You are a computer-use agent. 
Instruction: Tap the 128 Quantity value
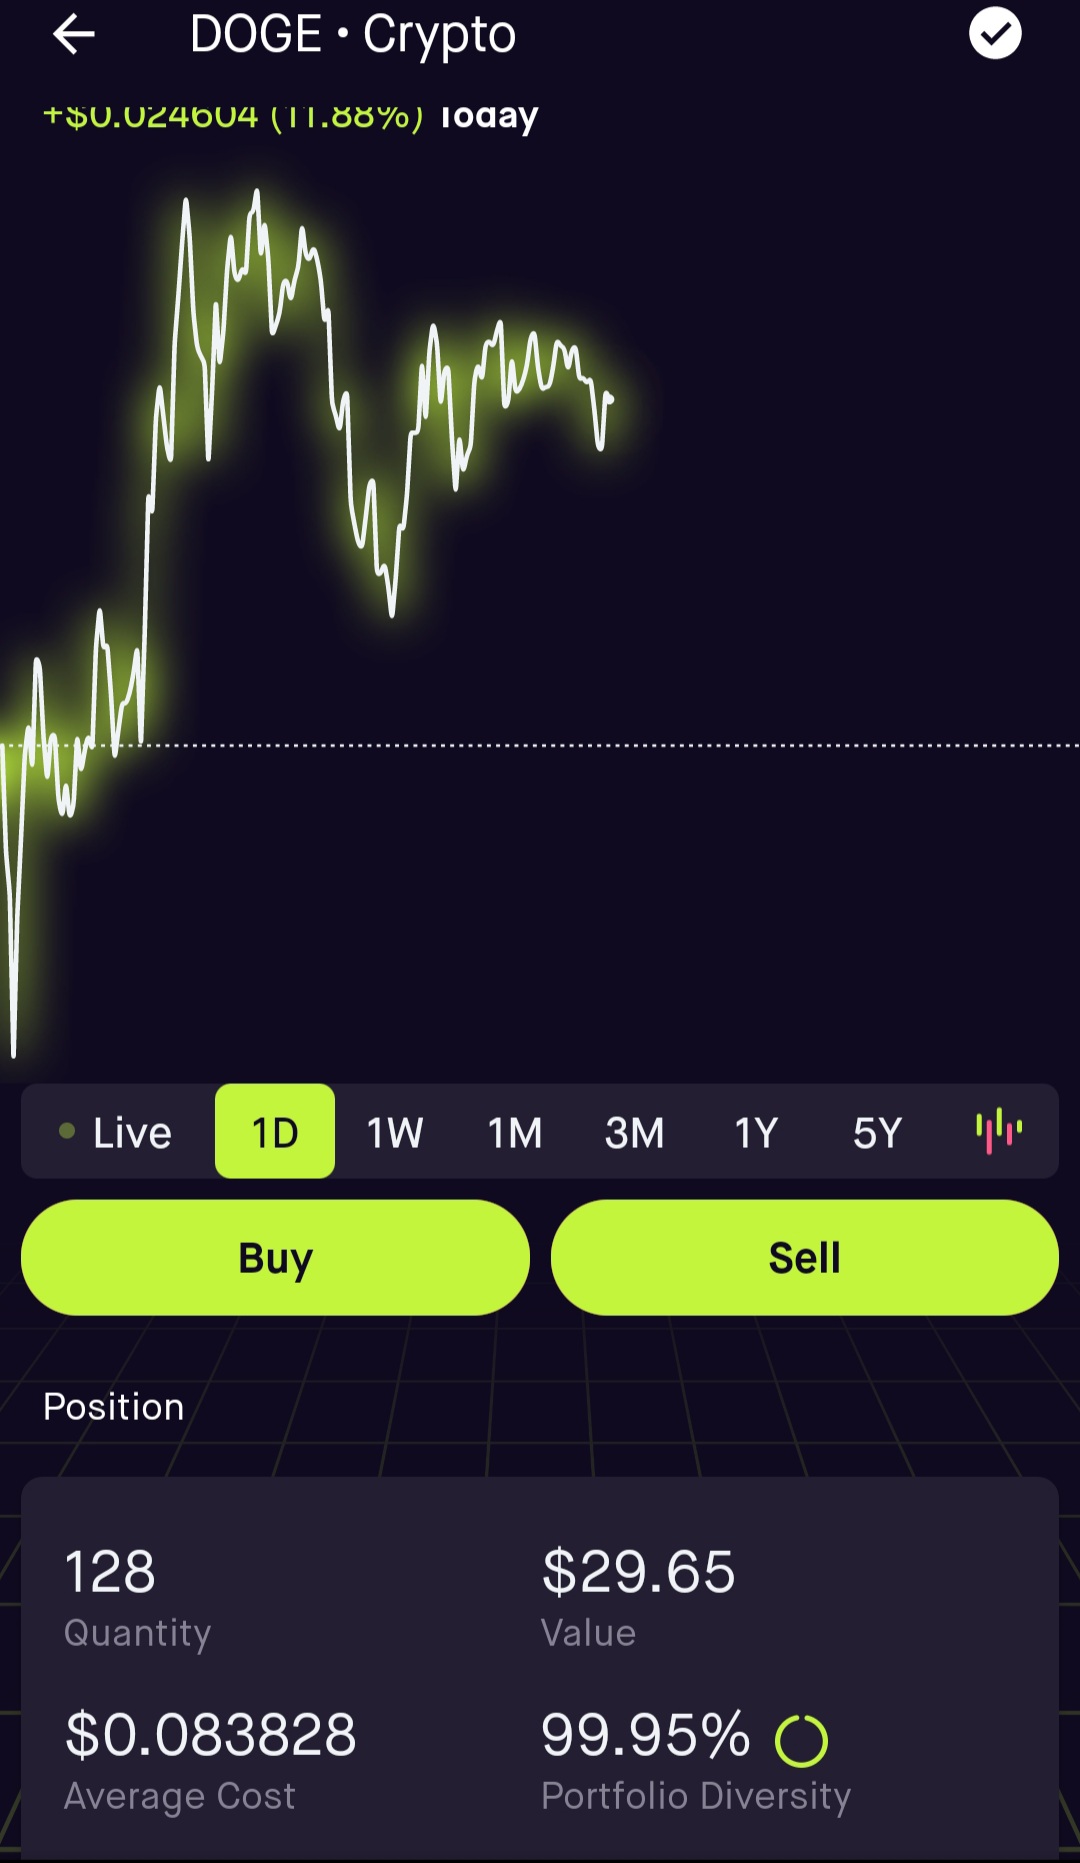tap(110, 1571)
